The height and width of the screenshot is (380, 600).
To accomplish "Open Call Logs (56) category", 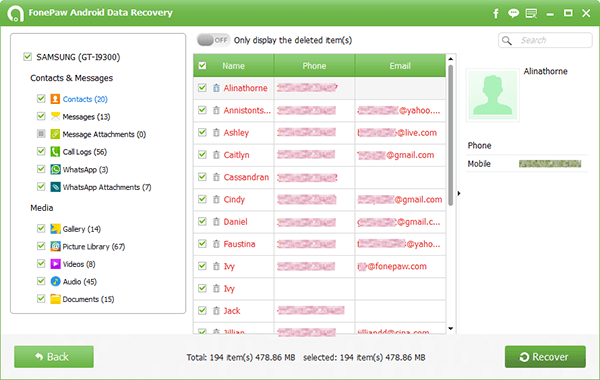I will tap(85, 152).
